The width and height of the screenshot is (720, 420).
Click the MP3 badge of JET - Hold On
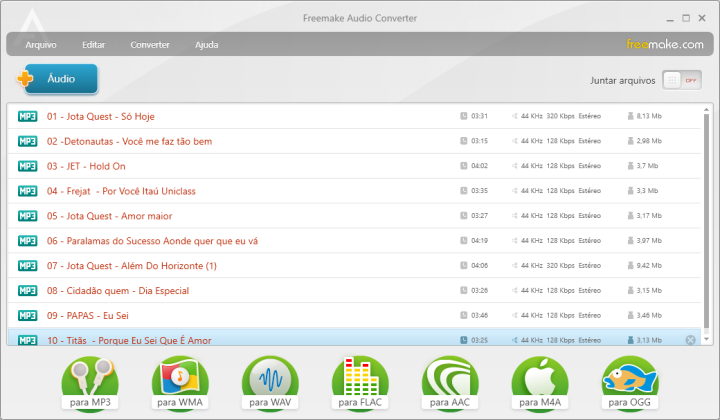point(28,166)
